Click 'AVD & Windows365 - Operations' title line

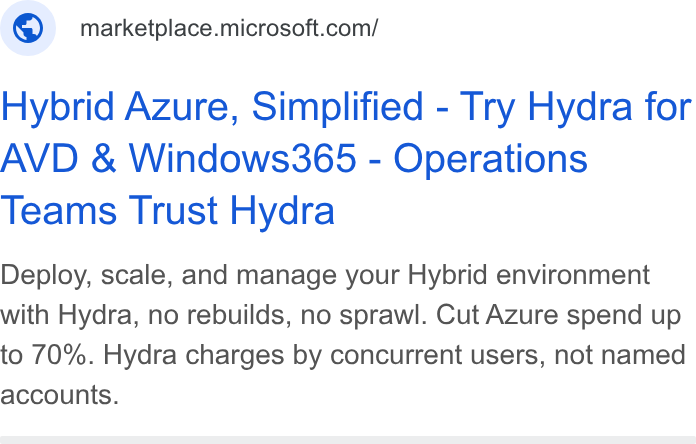click(294, 159)
